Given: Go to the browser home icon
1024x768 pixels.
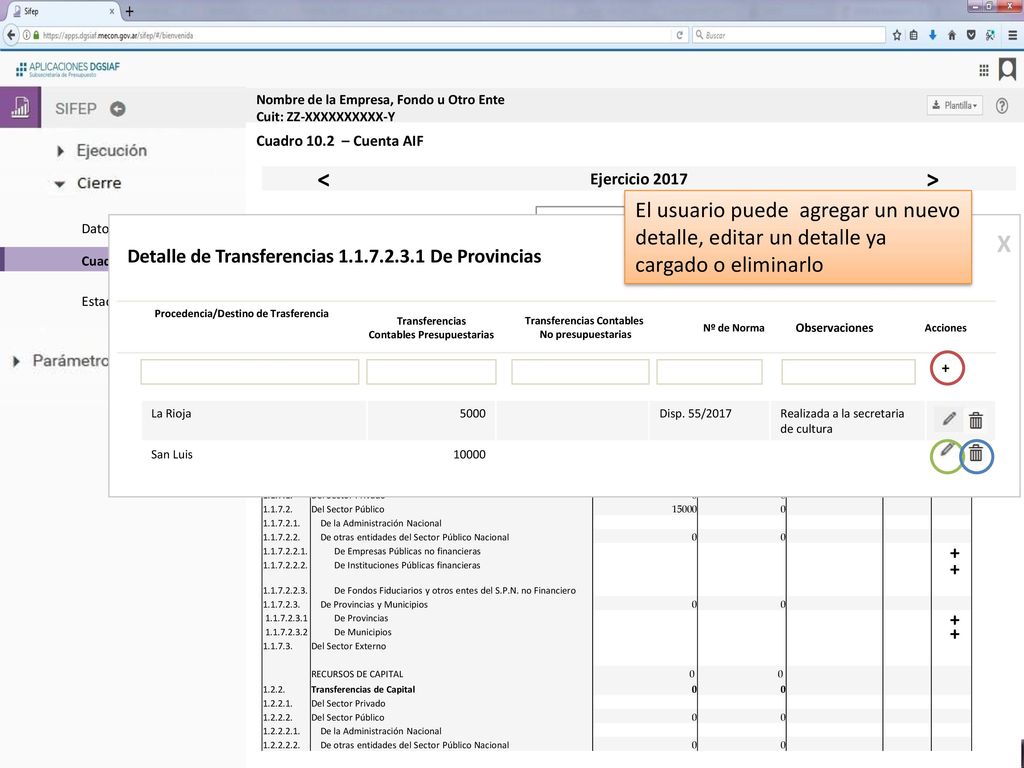Looking at the screenshot, I should click(x=952, y=35).
